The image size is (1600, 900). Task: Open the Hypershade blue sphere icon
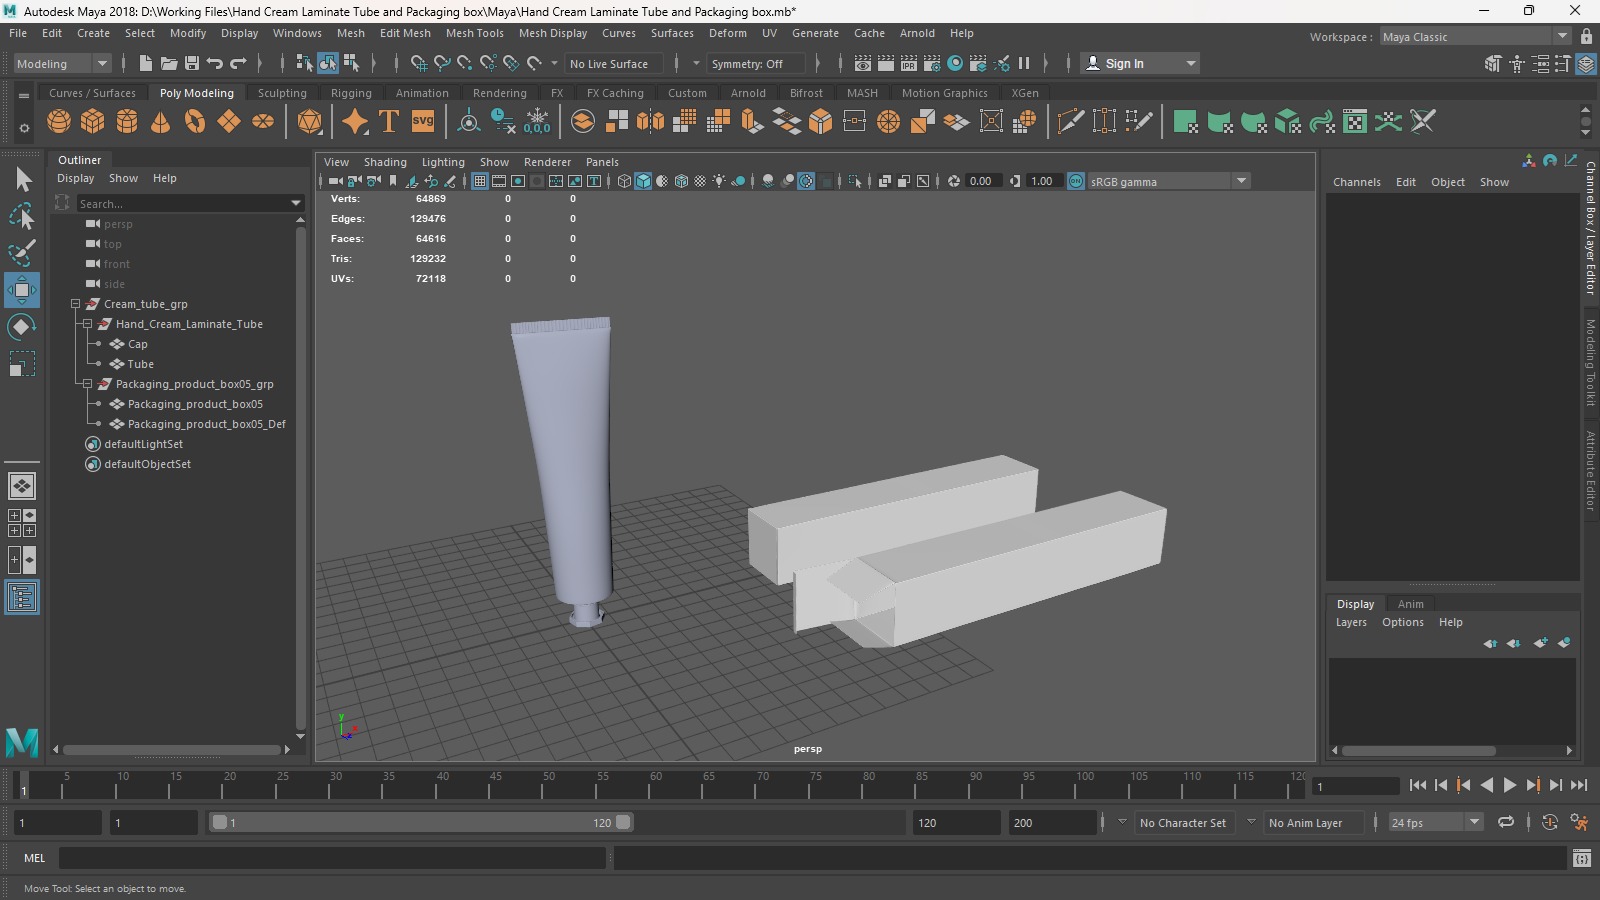955,63
